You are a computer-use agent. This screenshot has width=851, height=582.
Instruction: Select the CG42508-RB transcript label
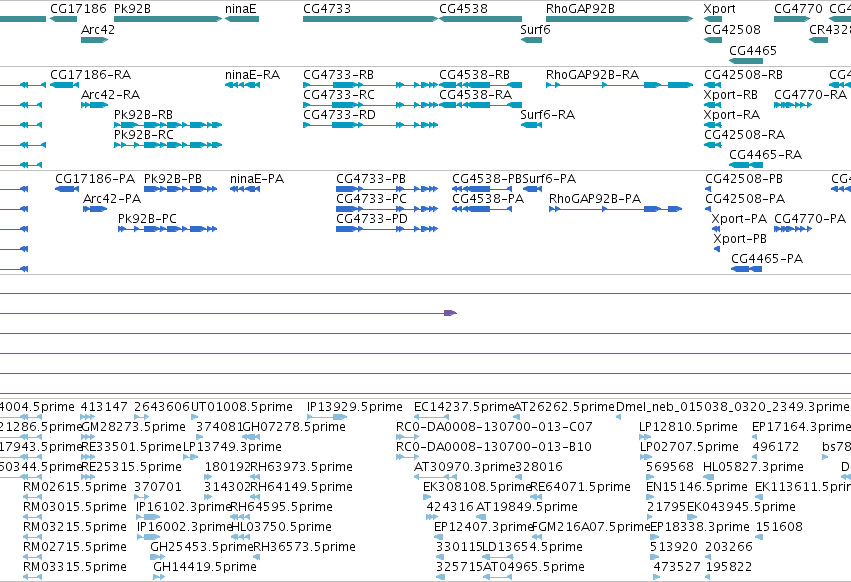click(x=744, y=75)
